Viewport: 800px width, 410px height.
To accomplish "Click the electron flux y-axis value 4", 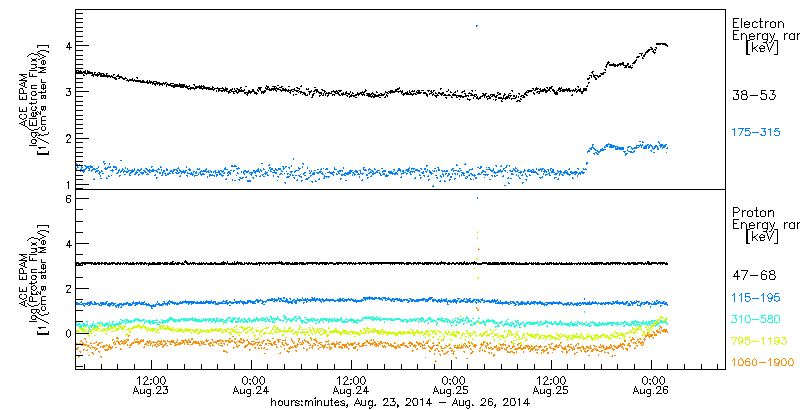I will (66, 45).
